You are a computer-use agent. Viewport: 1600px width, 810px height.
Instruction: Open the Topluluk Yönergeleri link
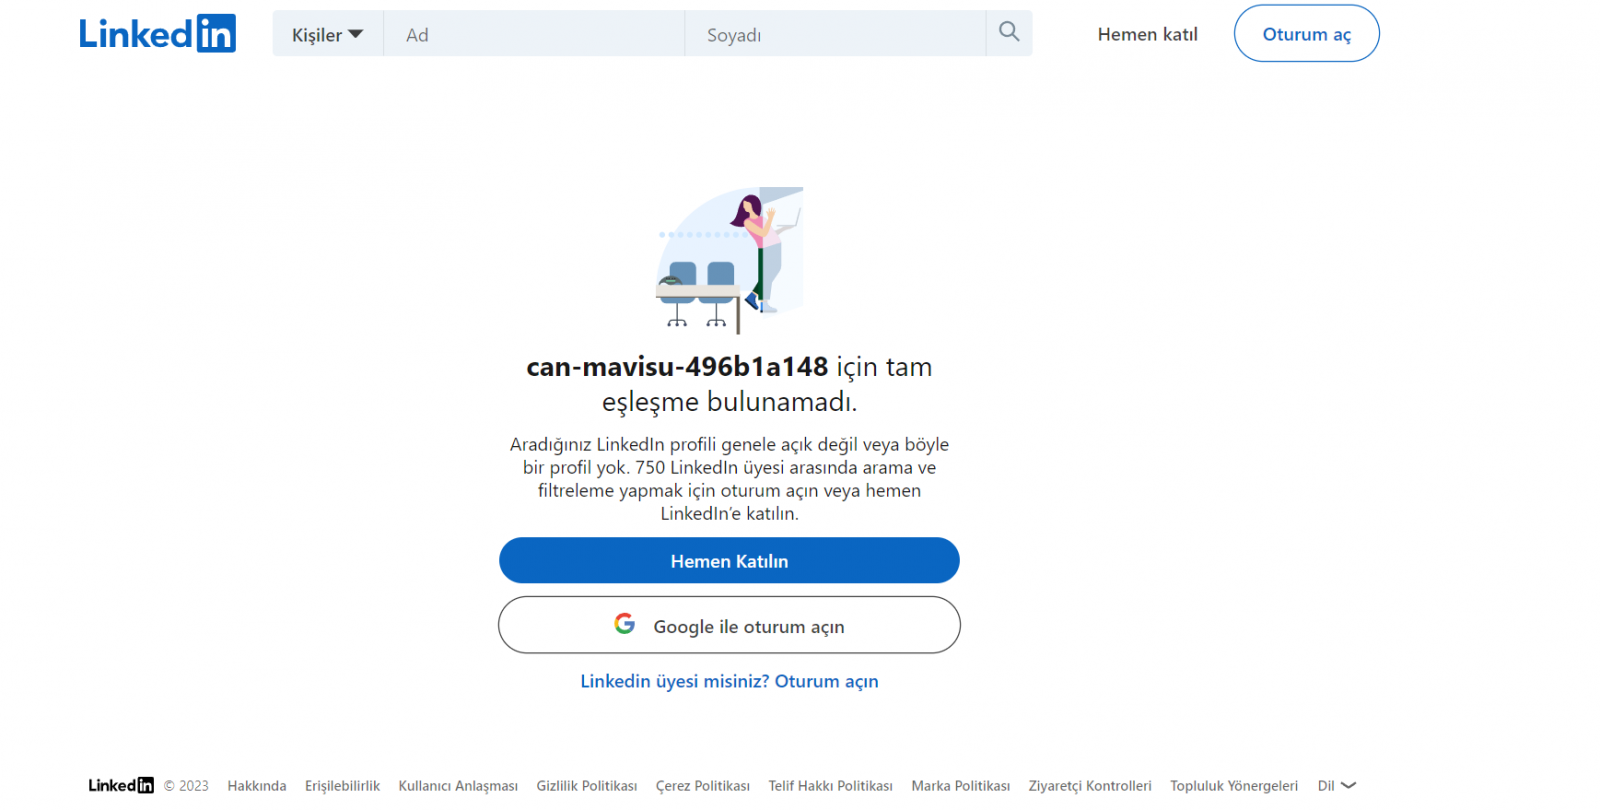coord(1234,786)
